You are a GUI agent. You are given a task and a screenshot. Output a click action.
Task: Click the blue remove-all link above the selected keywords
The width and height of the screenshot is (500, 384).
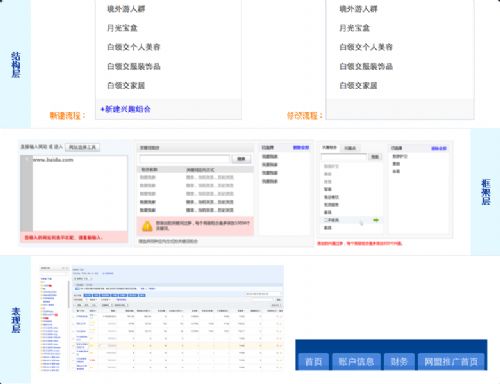pyautogui.click(x=301, y=148)
